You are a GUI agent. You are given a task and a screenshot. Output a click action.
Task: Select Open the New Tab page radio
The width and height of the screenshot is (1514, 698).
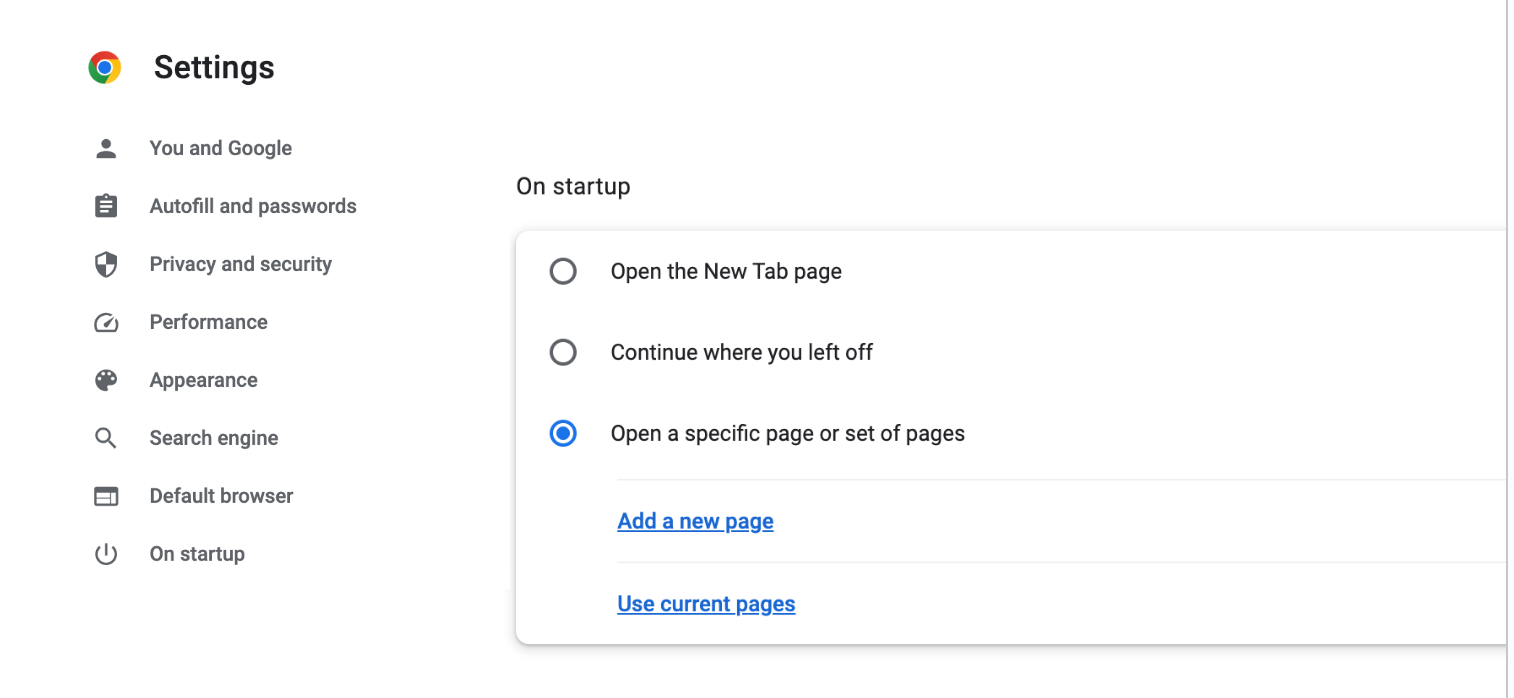tap(563, 271)
